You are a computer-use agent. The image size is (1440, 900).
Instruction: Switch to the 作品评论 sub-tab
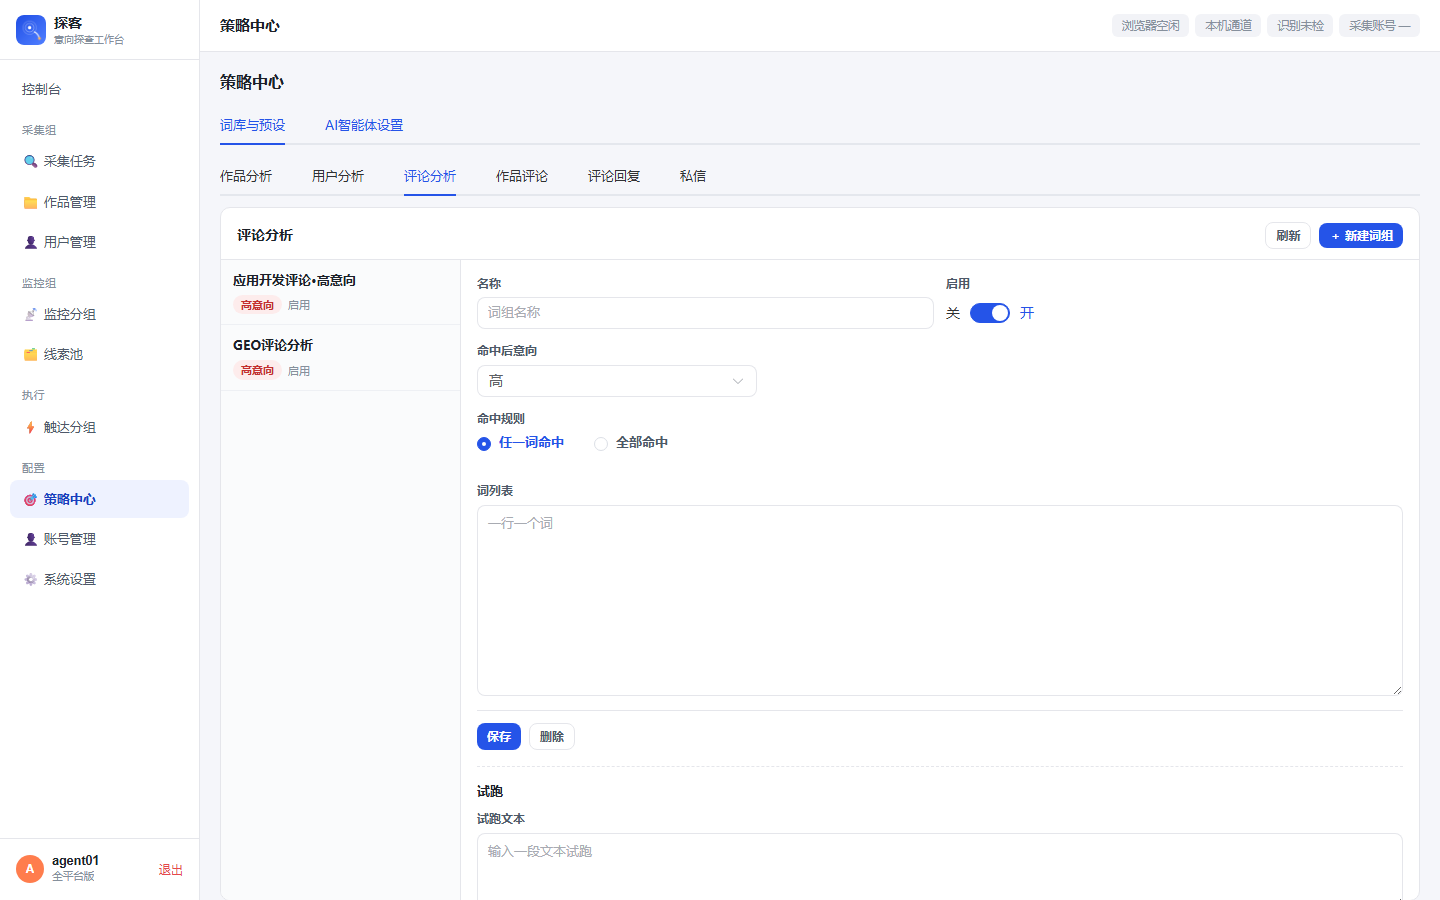click(x=522, y=176)
